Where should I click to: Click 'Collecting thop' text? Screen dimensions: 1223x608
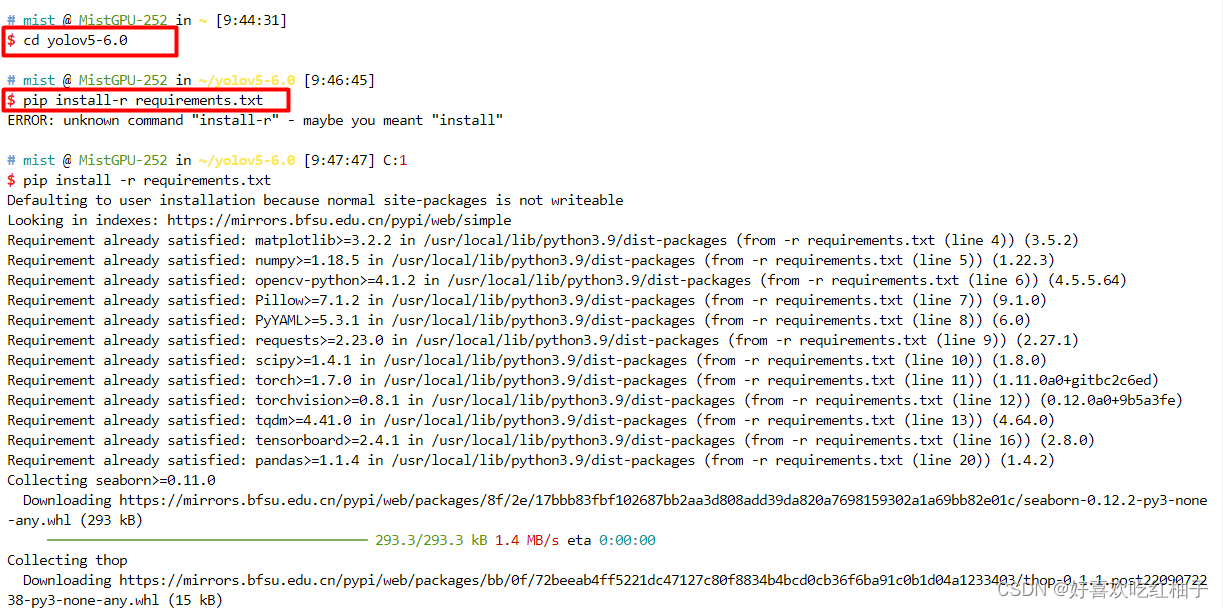tap(67, 561)
